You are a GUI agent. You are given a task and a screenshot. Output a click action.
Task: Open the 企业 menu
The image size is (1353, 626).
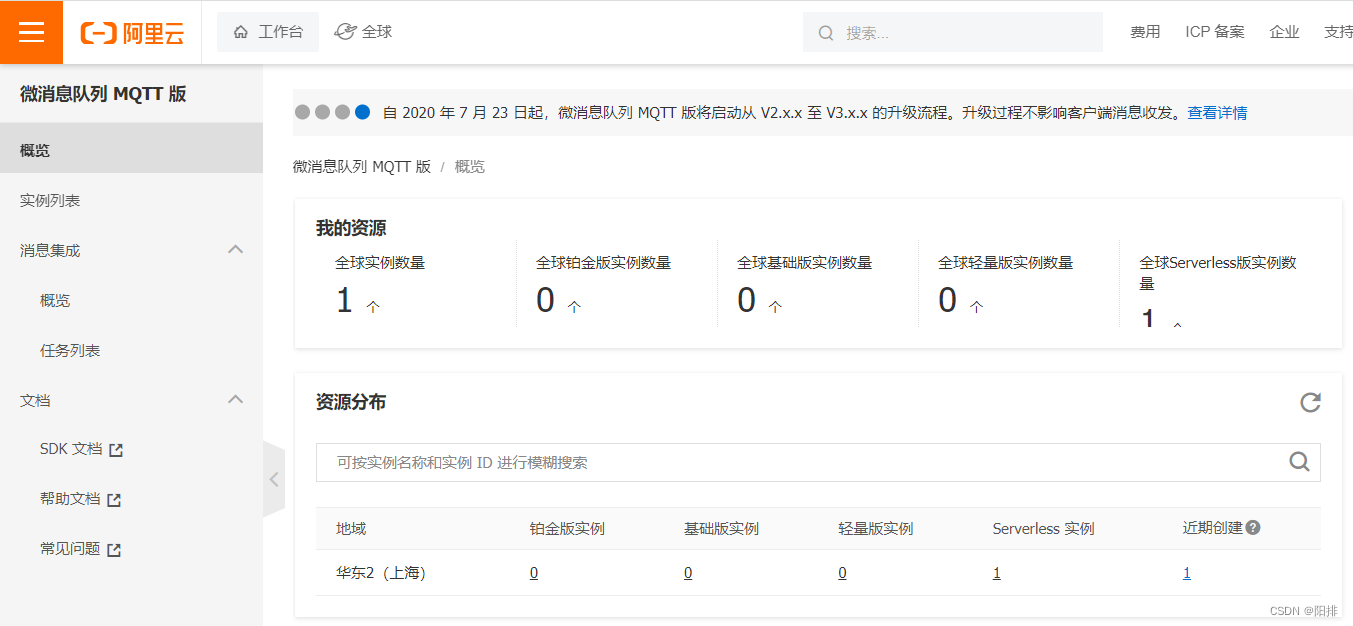pos(1284,32)
